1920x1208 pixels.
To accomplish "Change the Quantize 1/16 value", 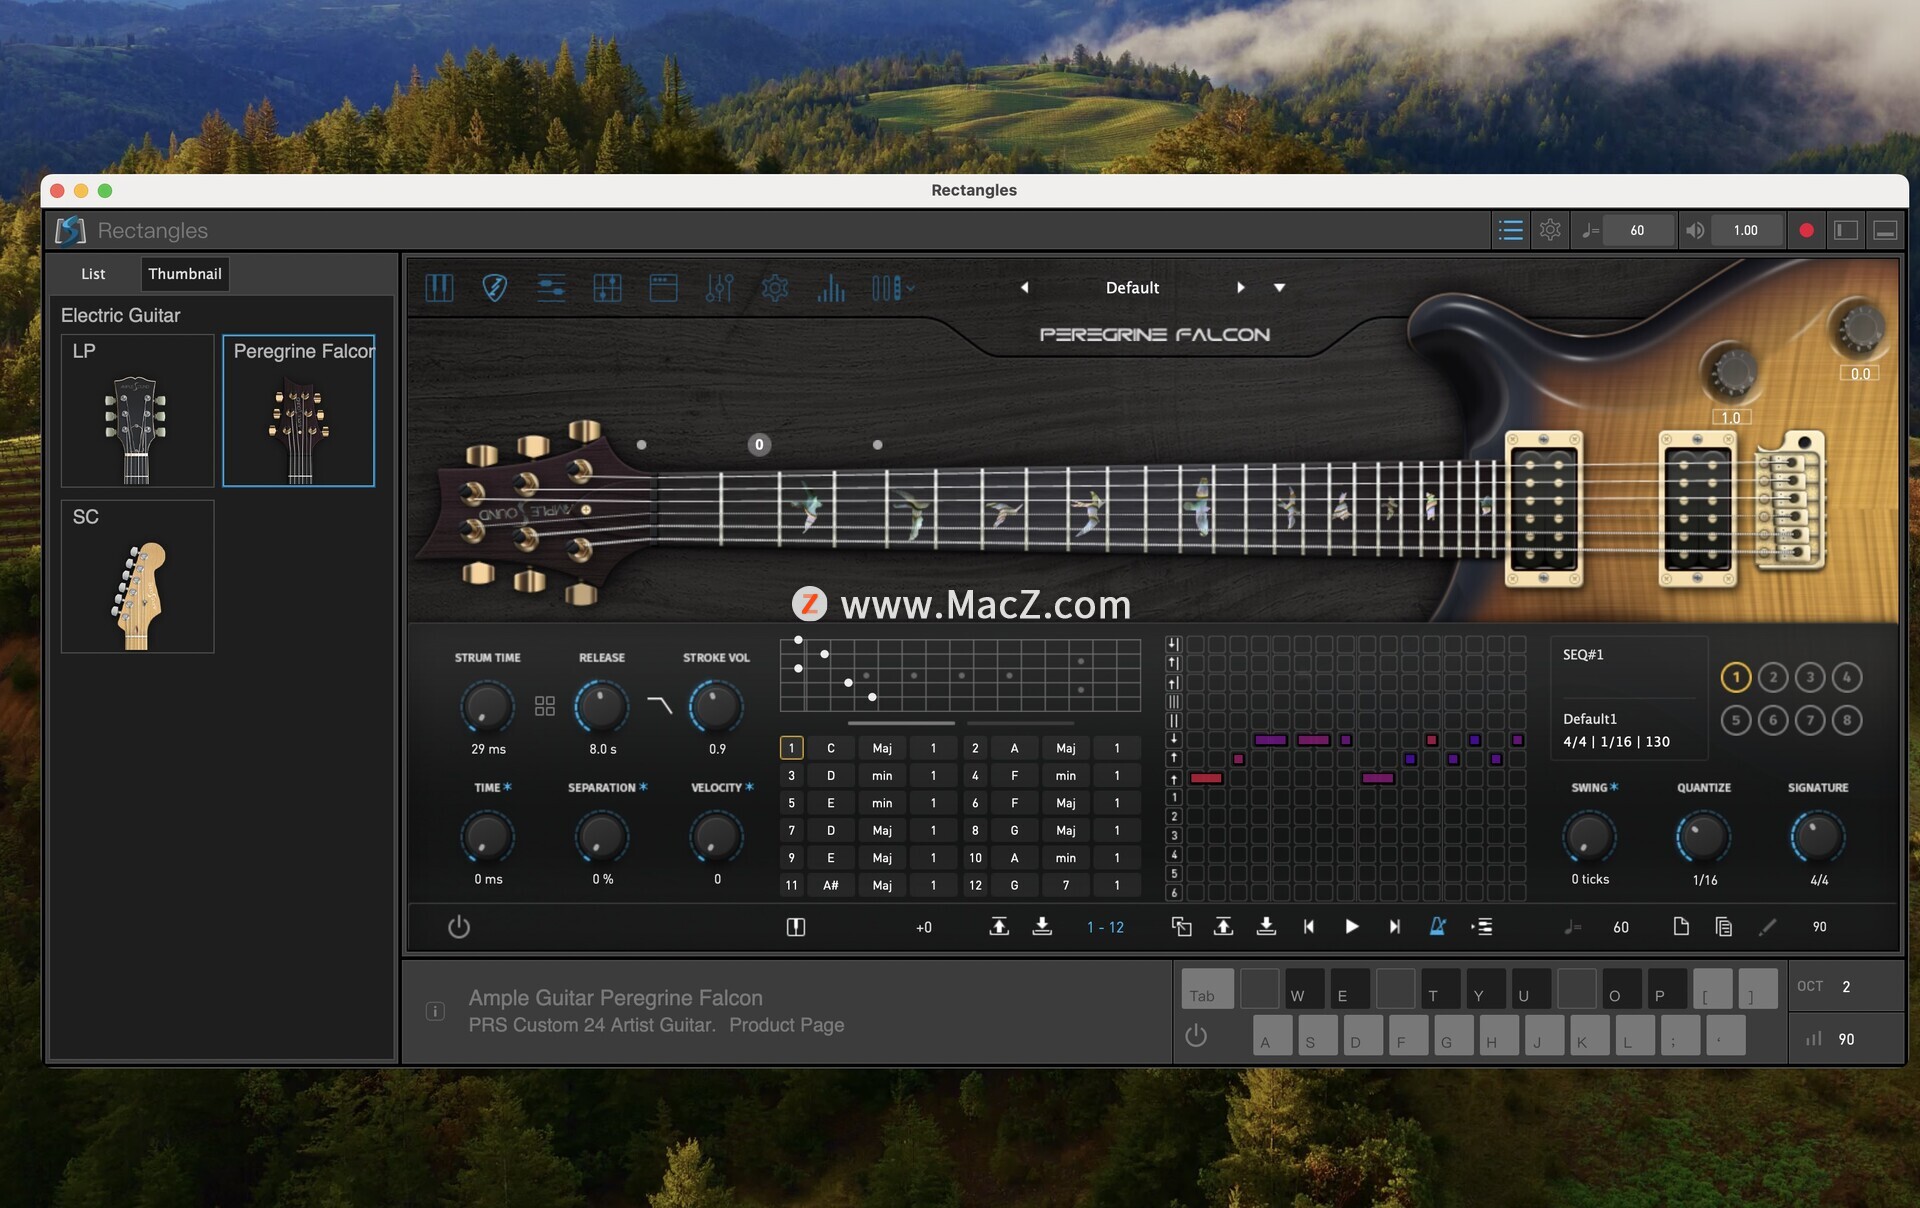I will pyautogui.click(x=1705, y=880).
